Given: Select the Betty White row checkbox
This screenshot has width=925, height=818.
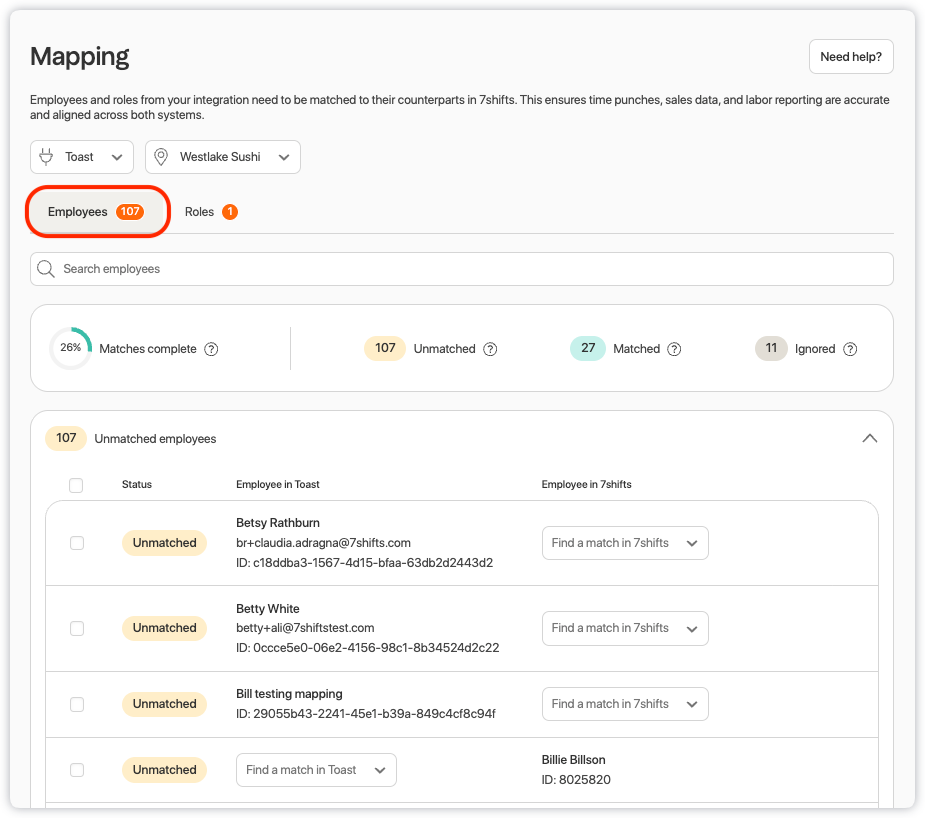Looking at the screenshot, I should (77, 628).
